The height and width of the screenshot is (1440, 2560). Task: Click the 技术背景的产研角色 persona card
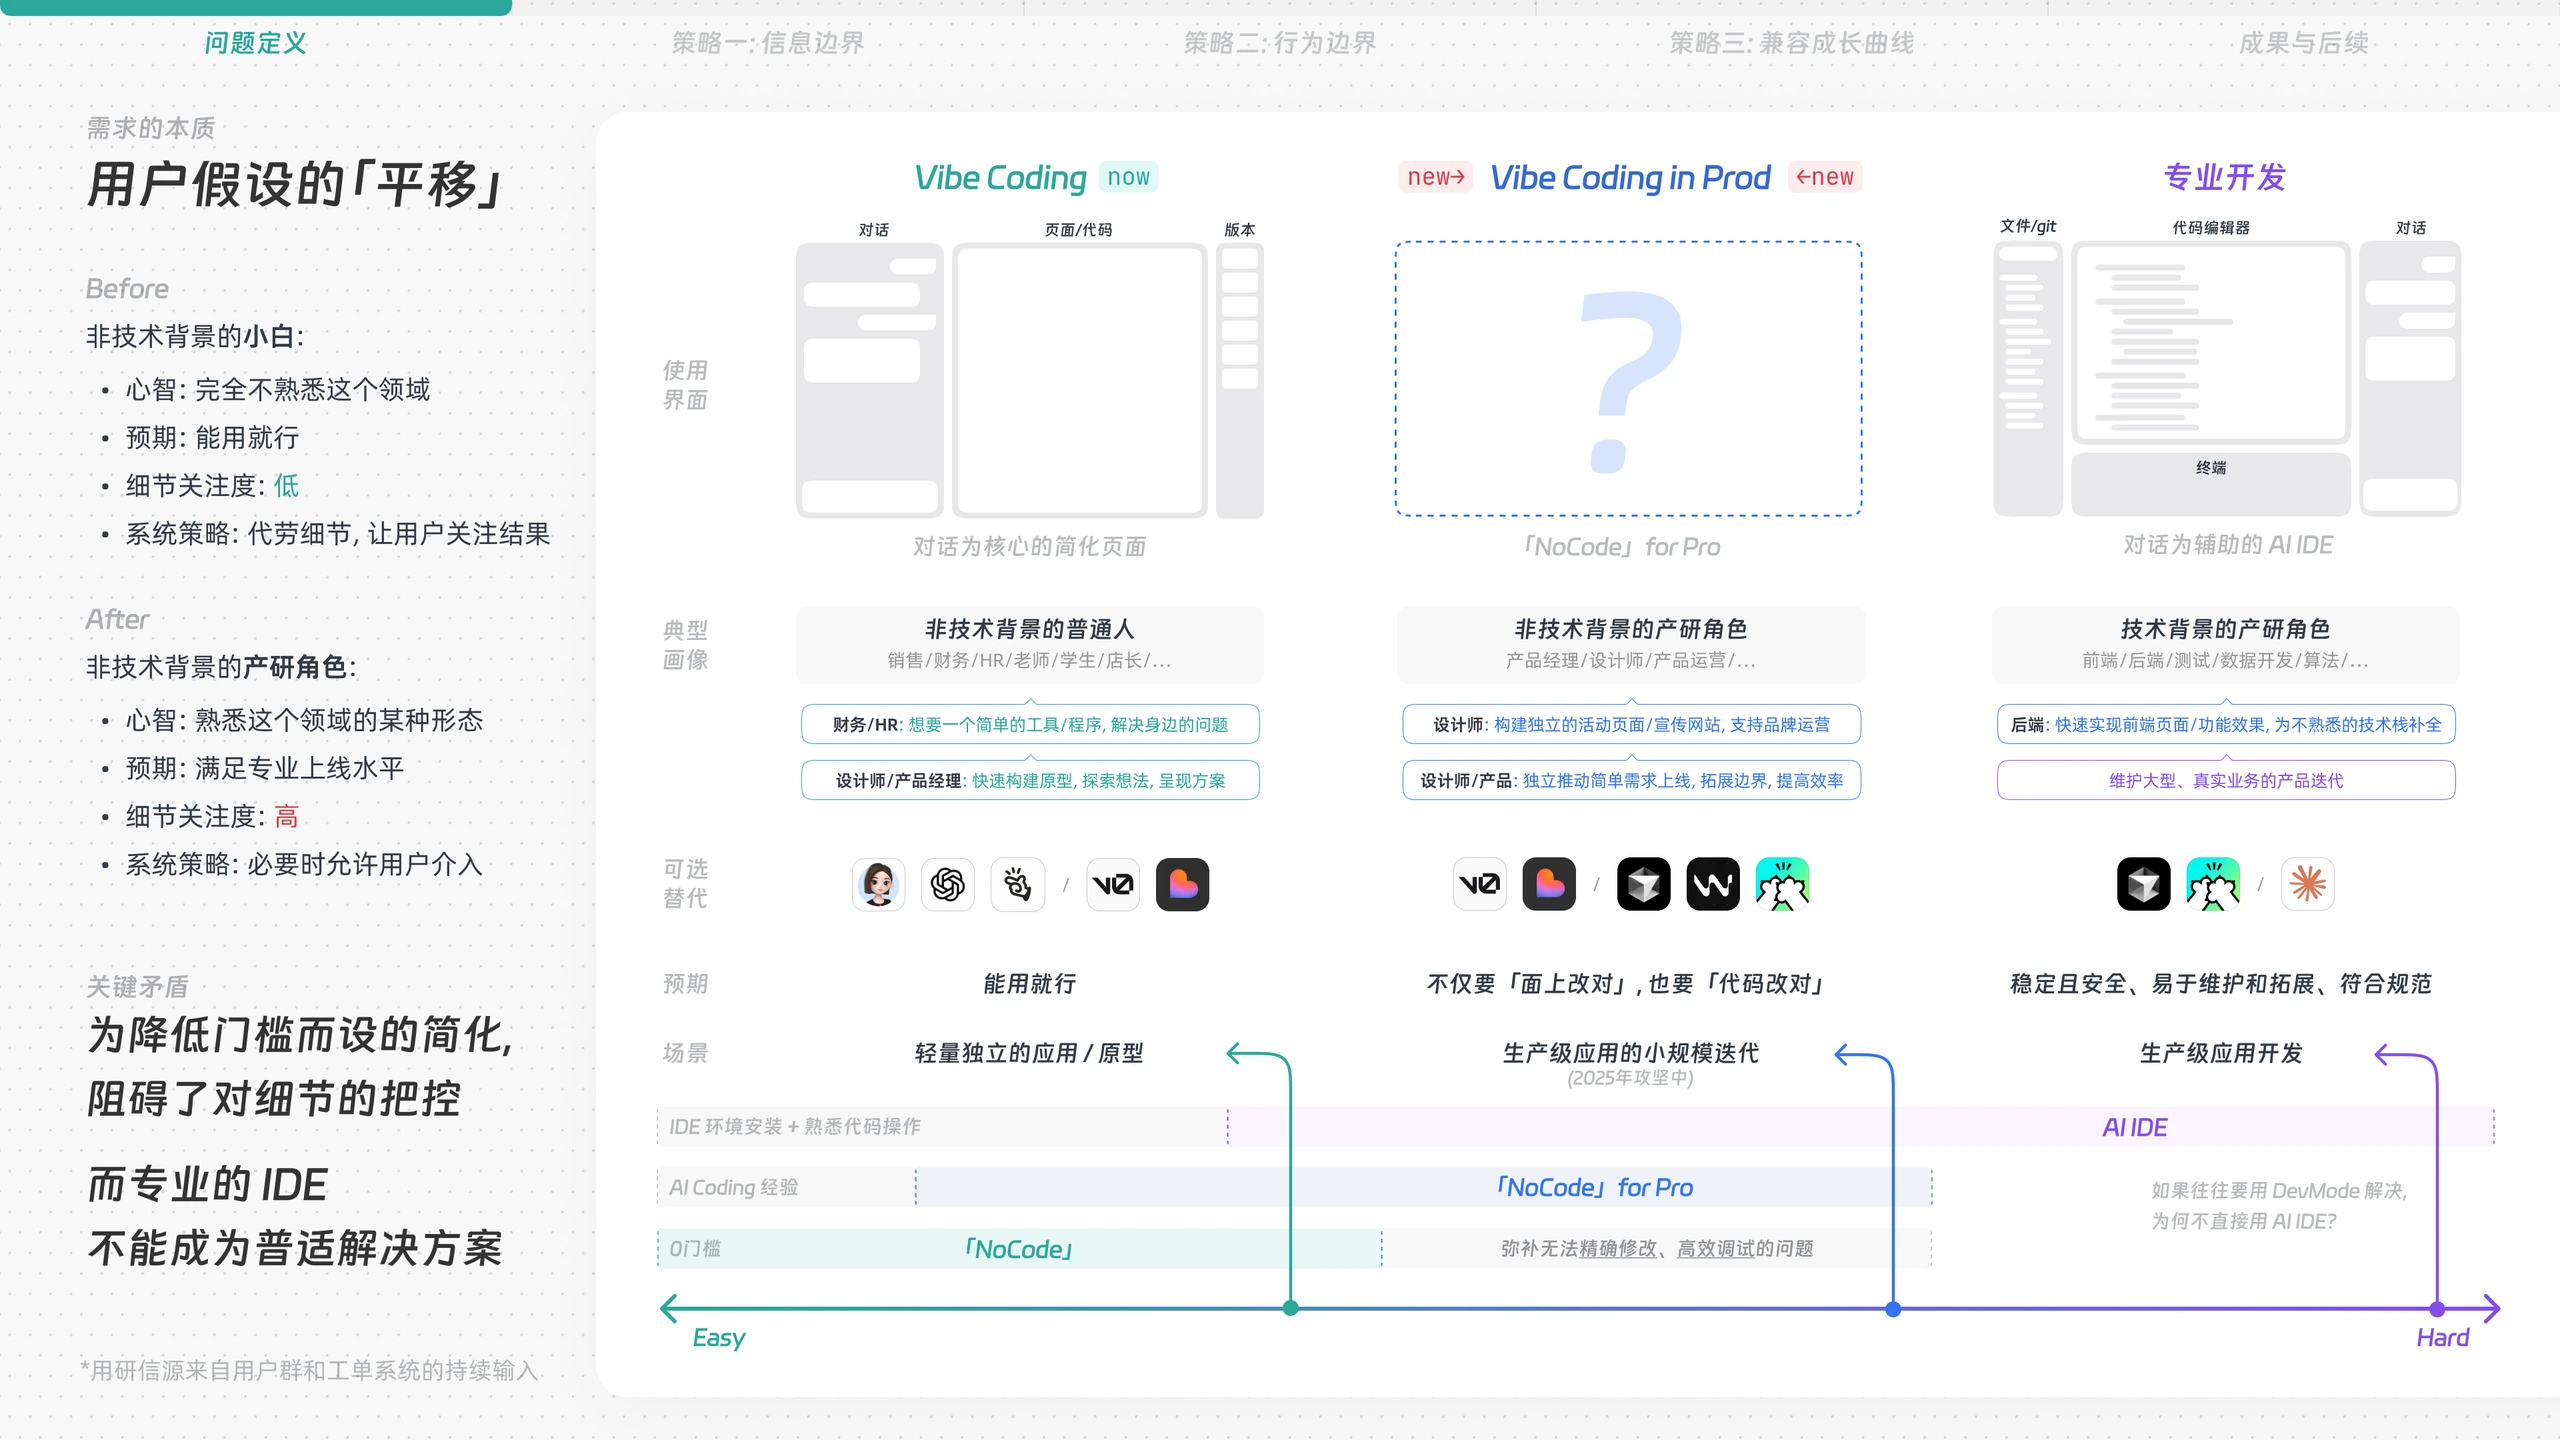click(2226, 644)
